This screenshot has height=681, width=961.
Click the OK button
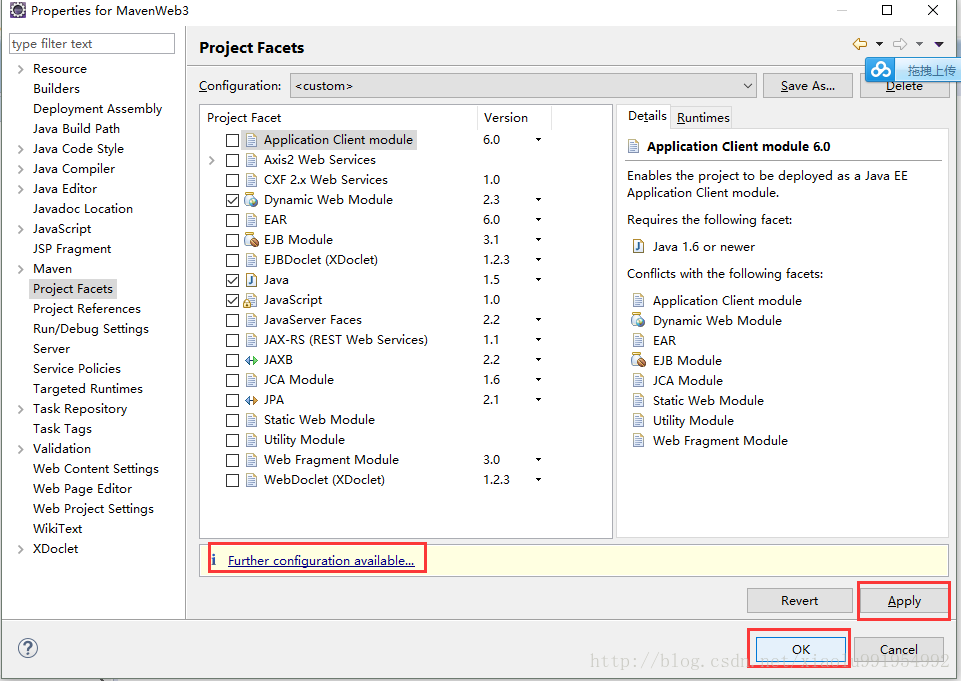pyautogui.click(x=800, y=649)
